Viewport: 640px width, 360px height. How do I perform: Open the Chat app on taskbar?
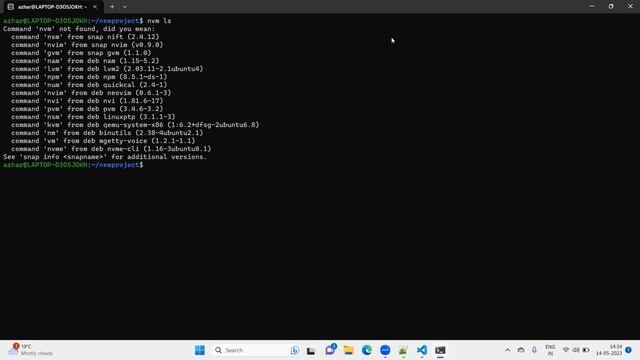(330, 350)
